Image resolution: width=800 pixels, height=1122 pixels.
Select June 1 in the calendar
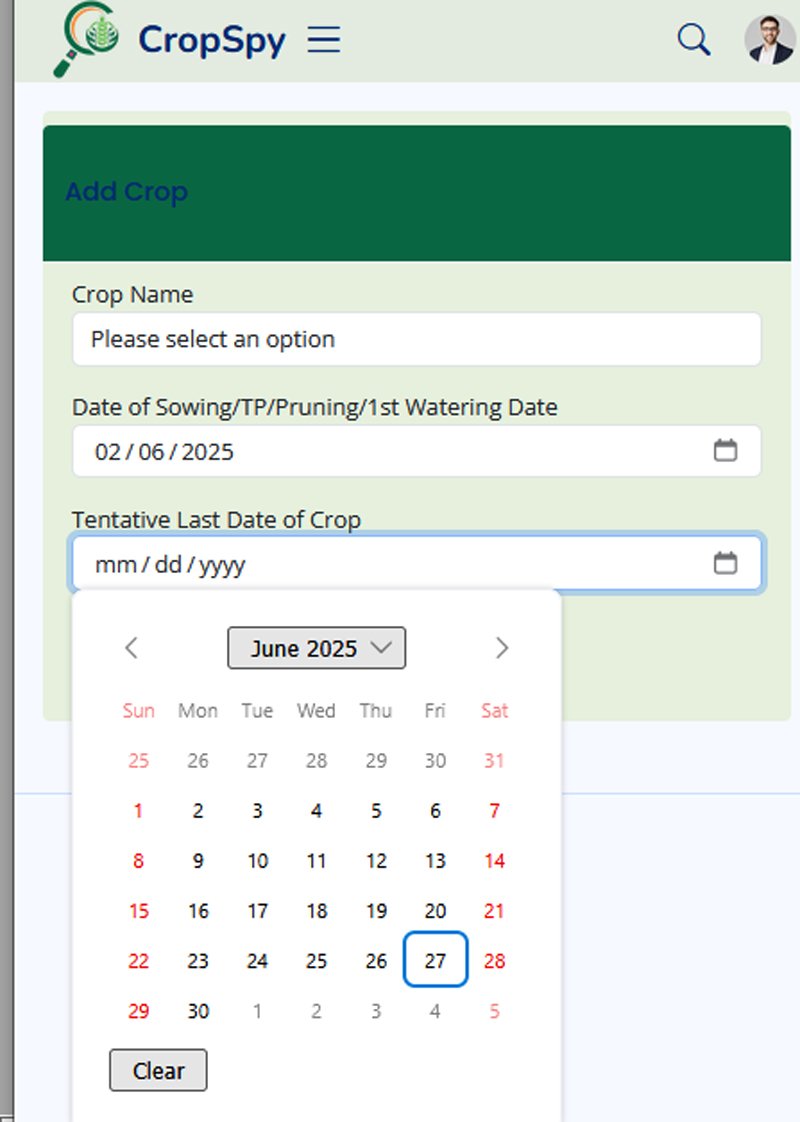point(139,811)
